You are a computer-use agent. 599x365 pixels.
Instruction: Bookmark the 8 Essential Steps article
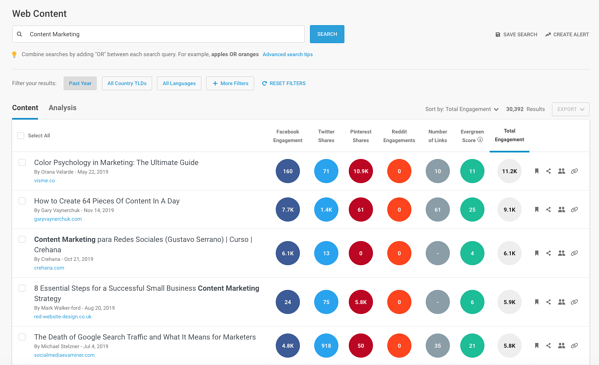pos(536,302)
